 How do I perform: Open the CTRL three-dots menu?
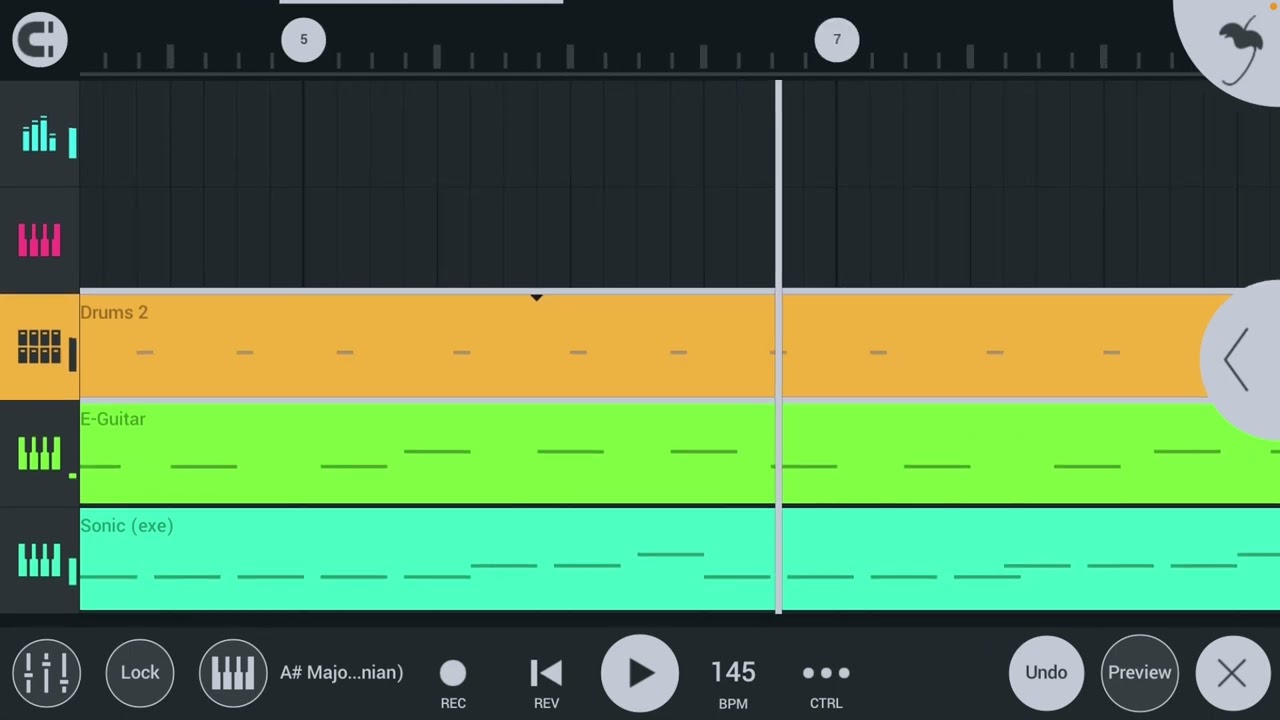(x=826, y=682)
